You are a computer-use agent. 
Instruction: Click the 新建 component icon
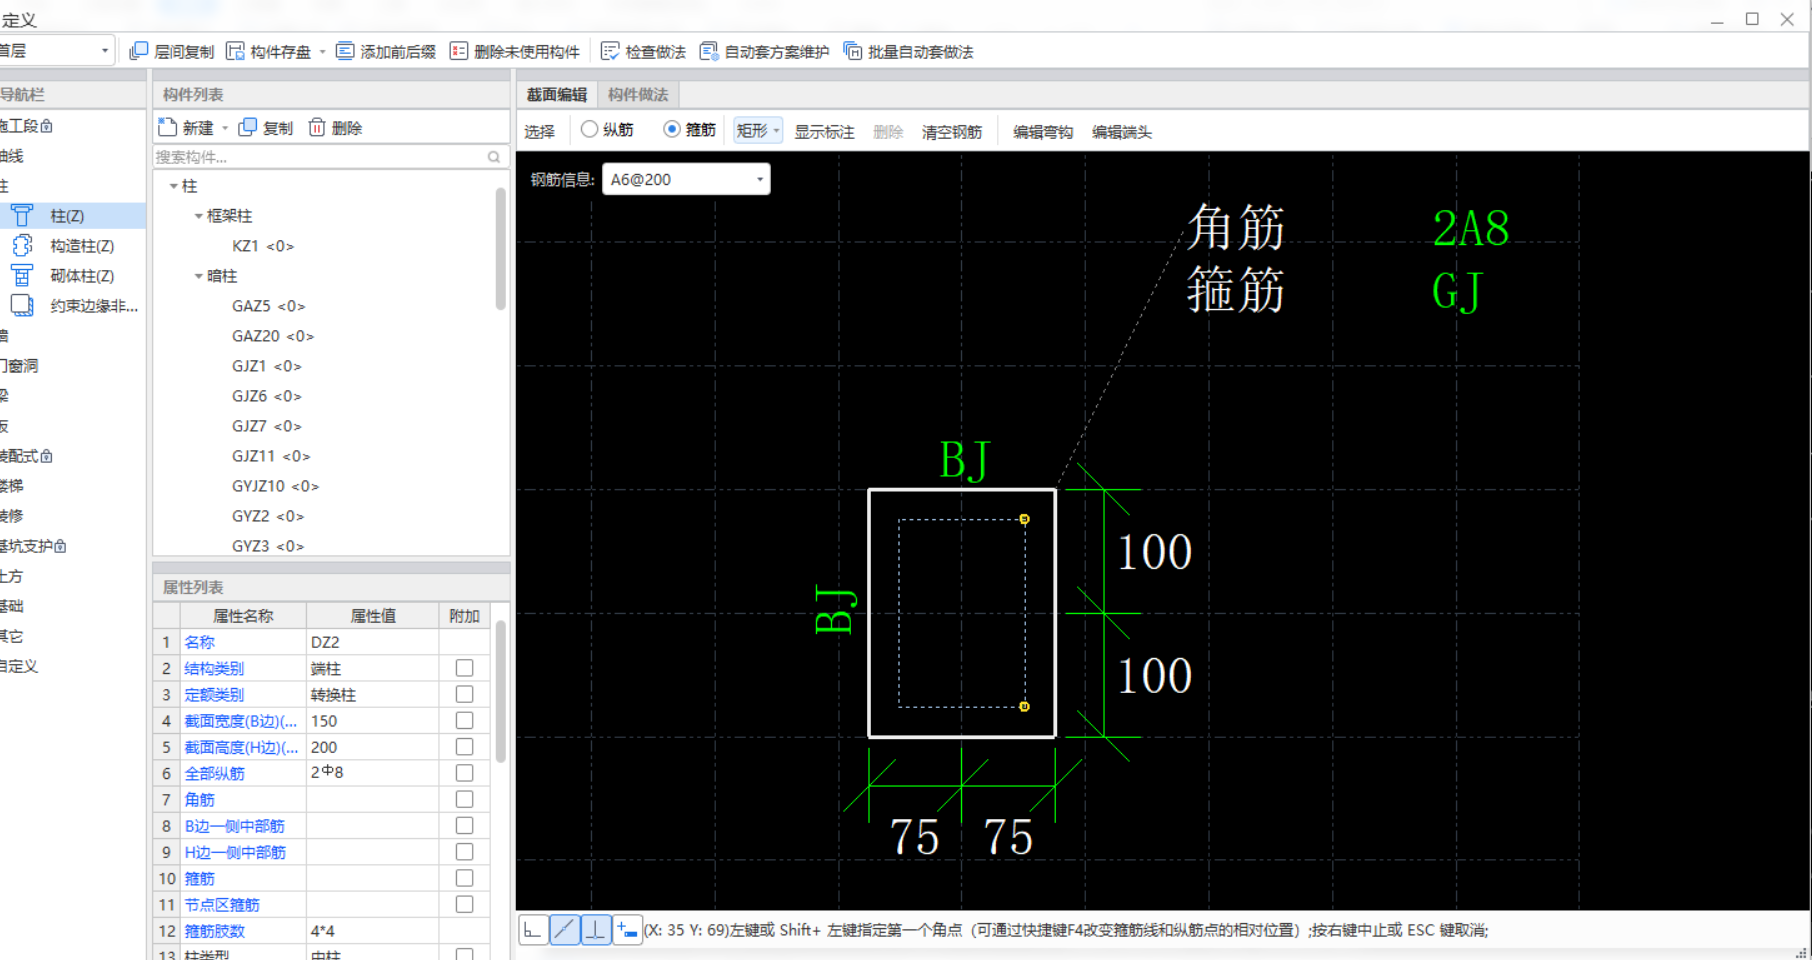click(168, 127)
